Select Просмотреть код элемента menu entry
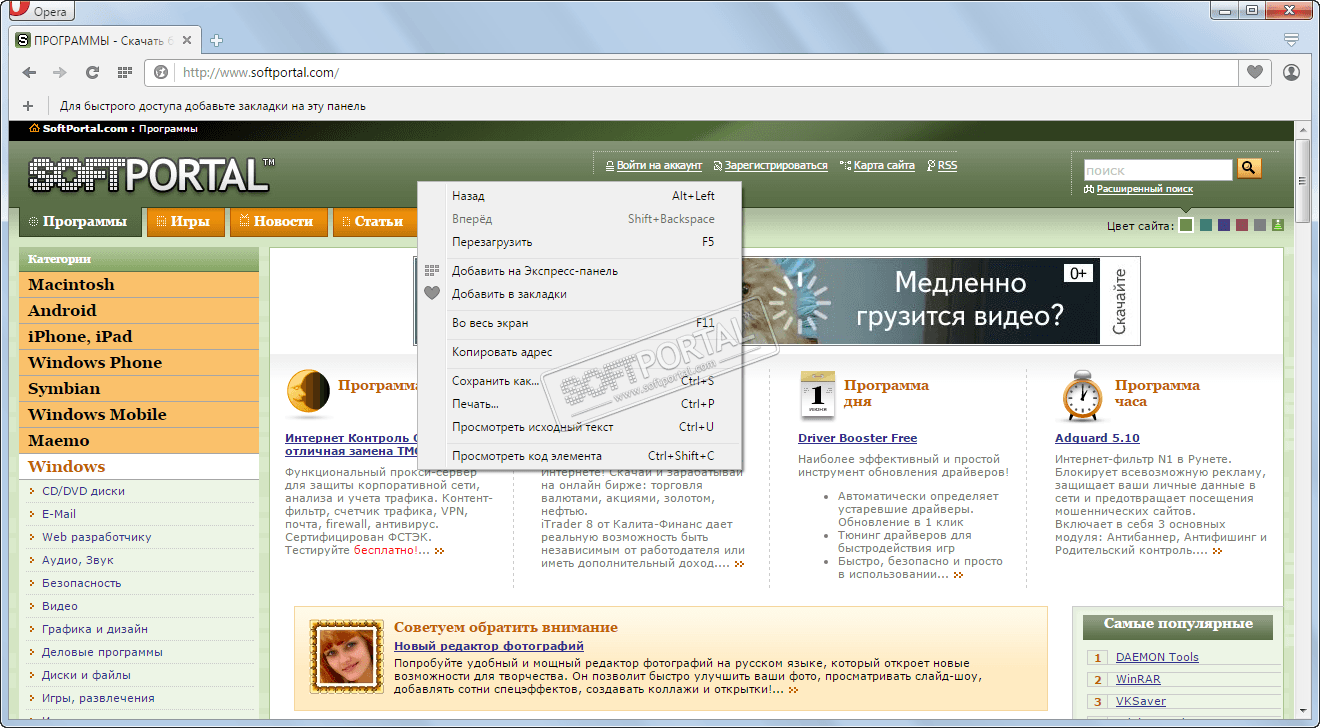1320x728 pixels. [x=579, y=456]
